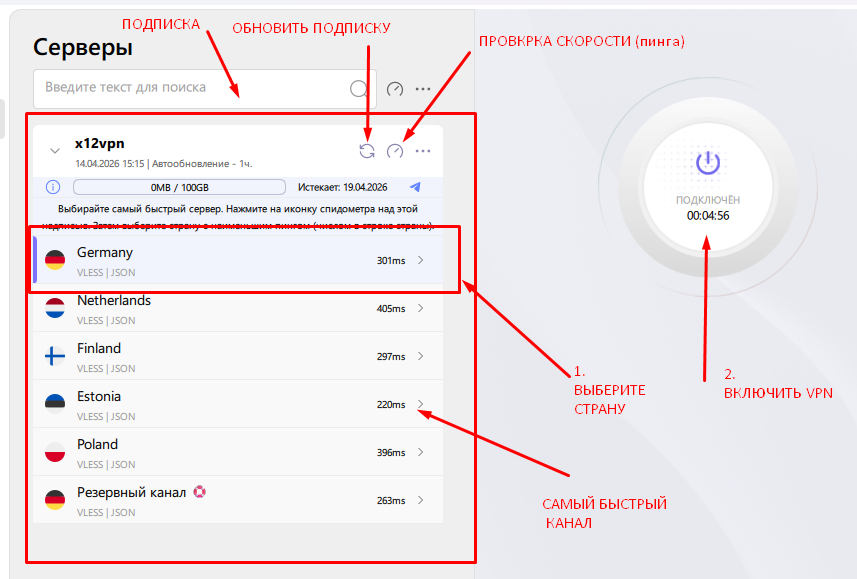The image size is (857, 579).
Task: Collapse the x12vpn subscription group
Action: 54,151
